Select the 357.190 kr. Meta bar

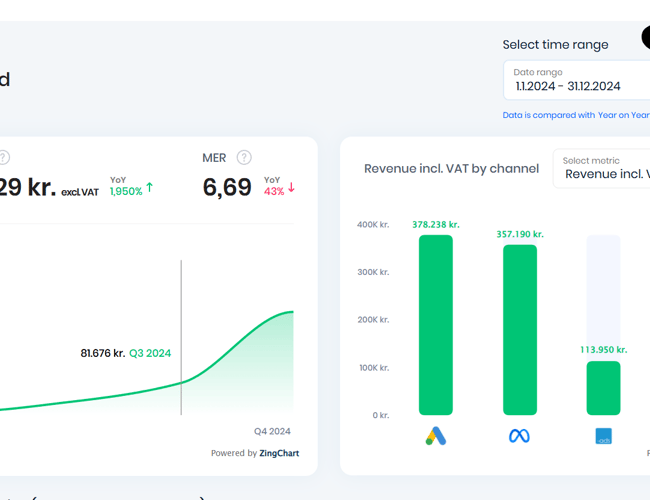click(x=519, y=329)
